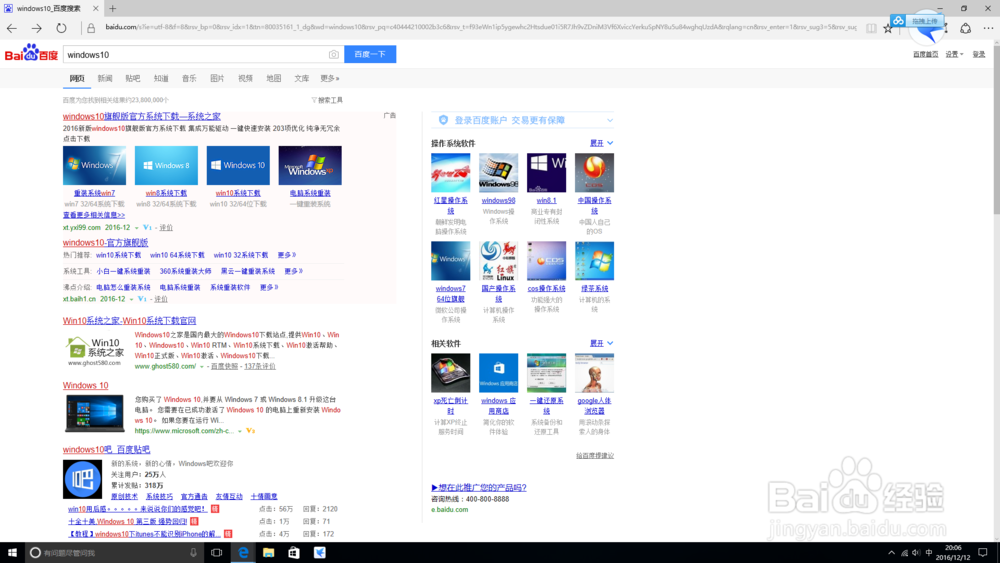The height and width of the screenshot is (563, 1000).
Task: Open the windows10吧_百度贴吧 result
Action: click(107, 450)
